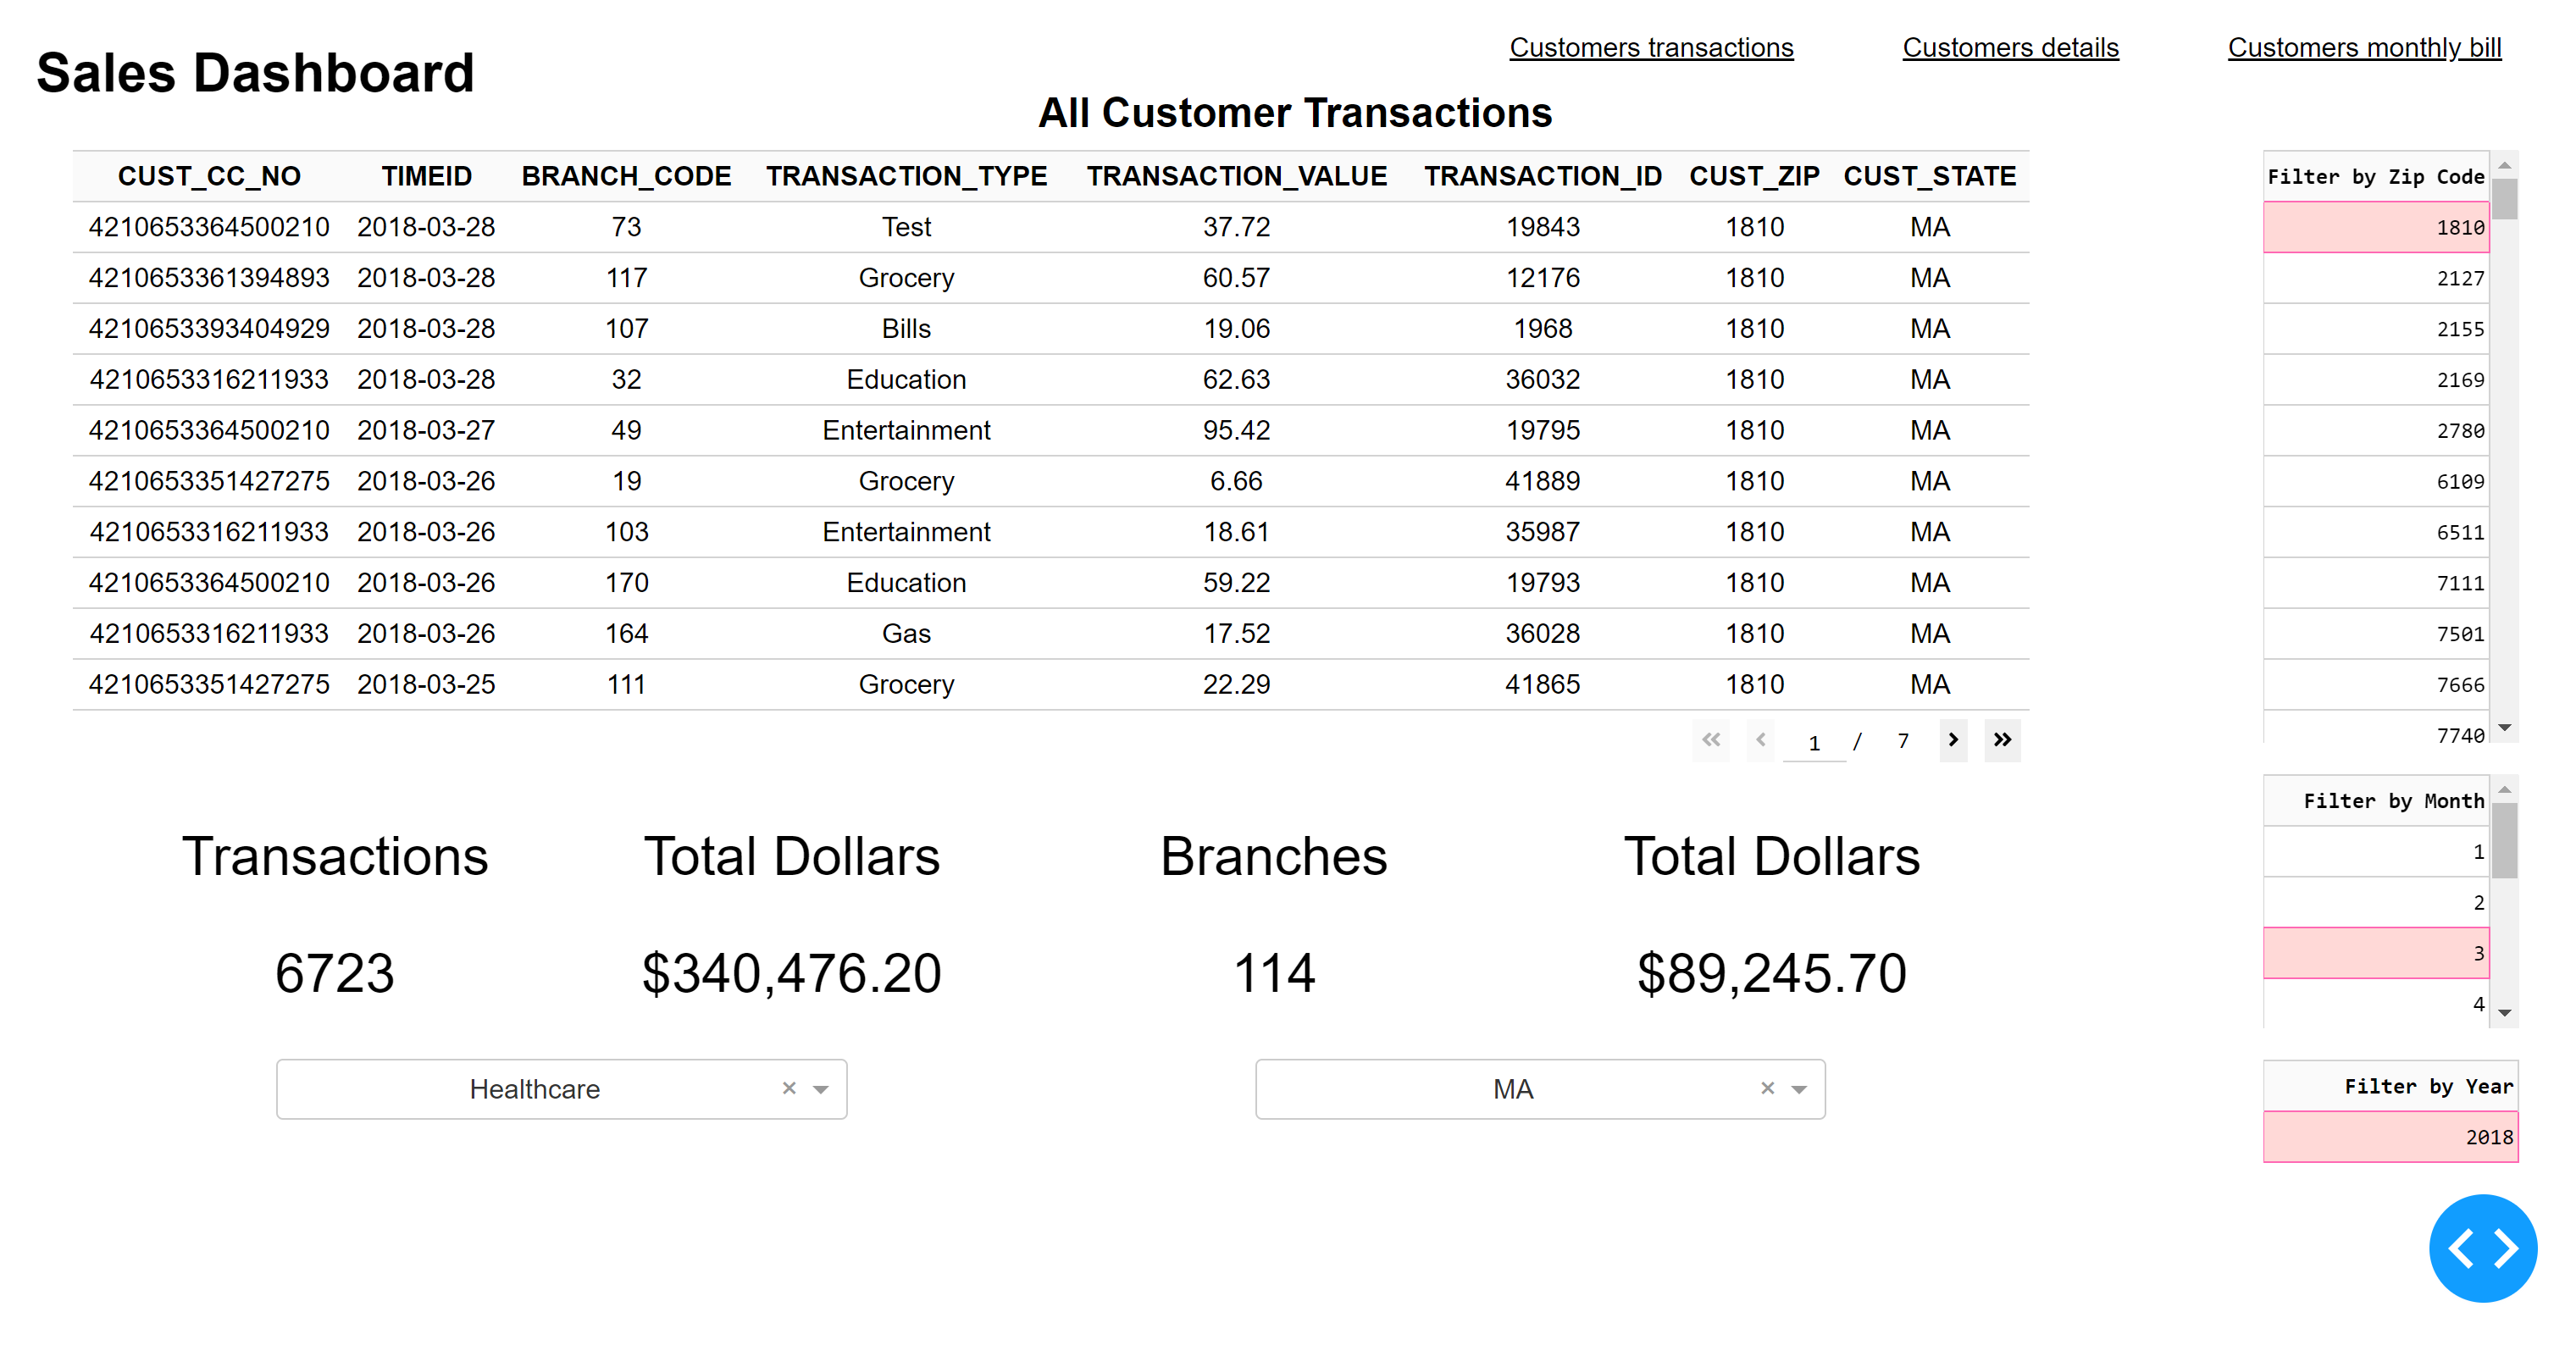The width and height of the screenshot is (2576, 1351).
Task: Click the next page arrow
Action: (1953, 741)
